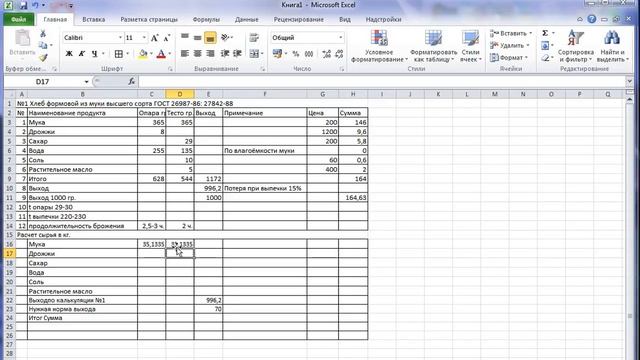Click the large Paste clipboard icon
640x360 pixels.
[22, 38]
